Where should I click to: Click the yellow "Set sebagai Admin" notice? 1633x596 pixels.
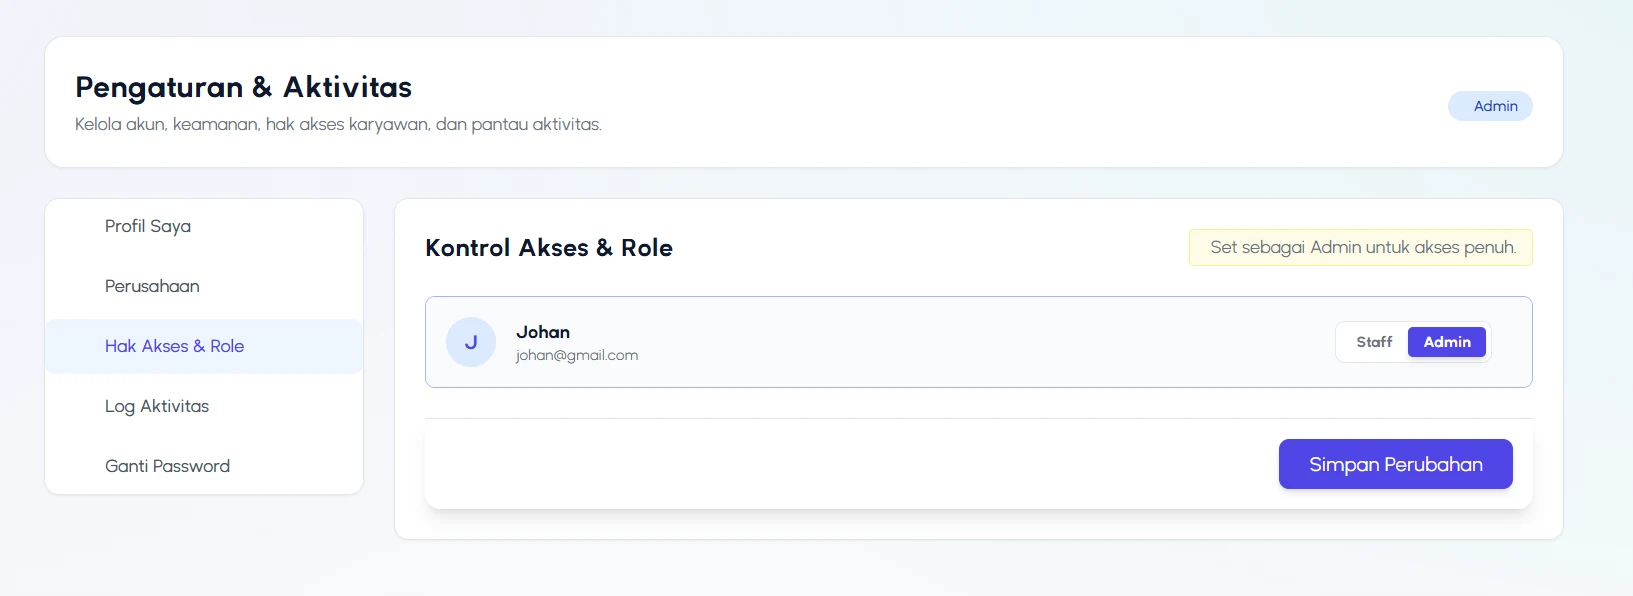click(x=1360, y=247)
